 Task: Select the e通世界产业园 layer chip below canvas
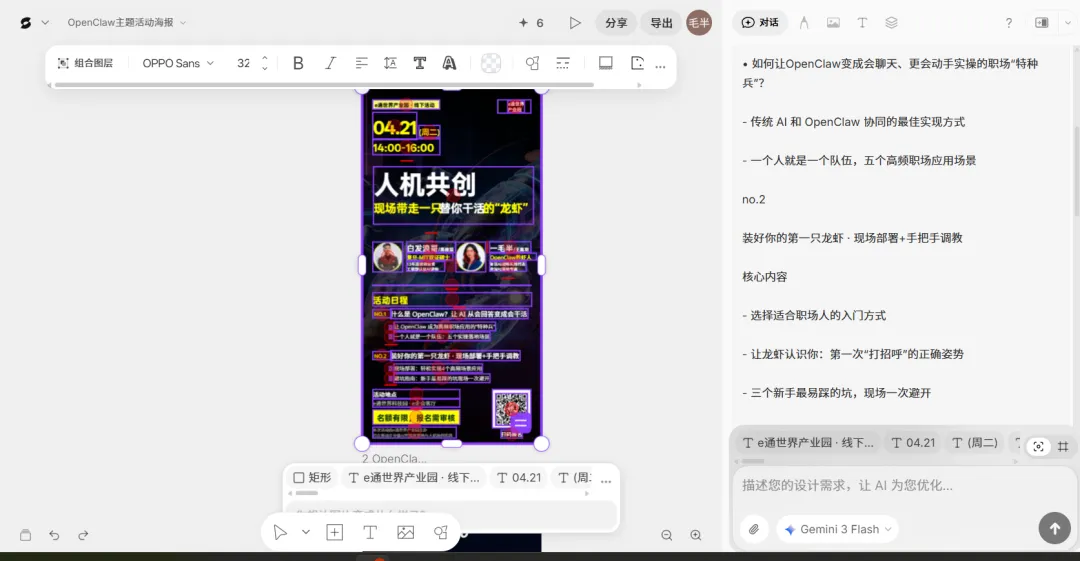coord(414,478)
